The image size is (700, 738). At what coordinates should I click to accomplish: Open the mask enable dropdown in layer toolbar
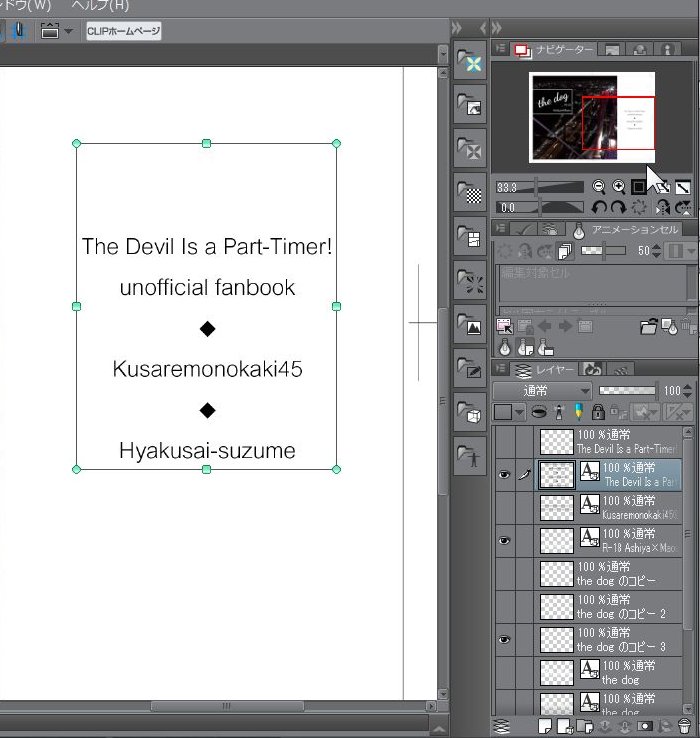click(x=644, y=412)
